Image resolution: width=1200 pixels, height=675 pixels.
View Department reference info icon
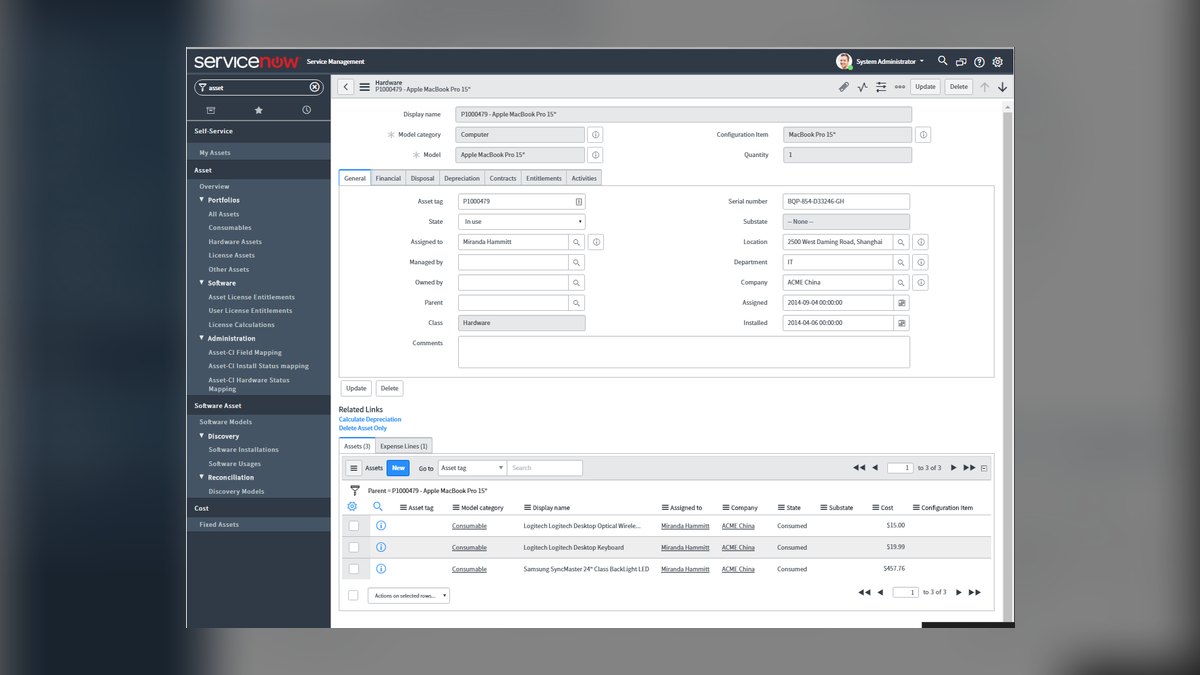(x=921, y=262)
